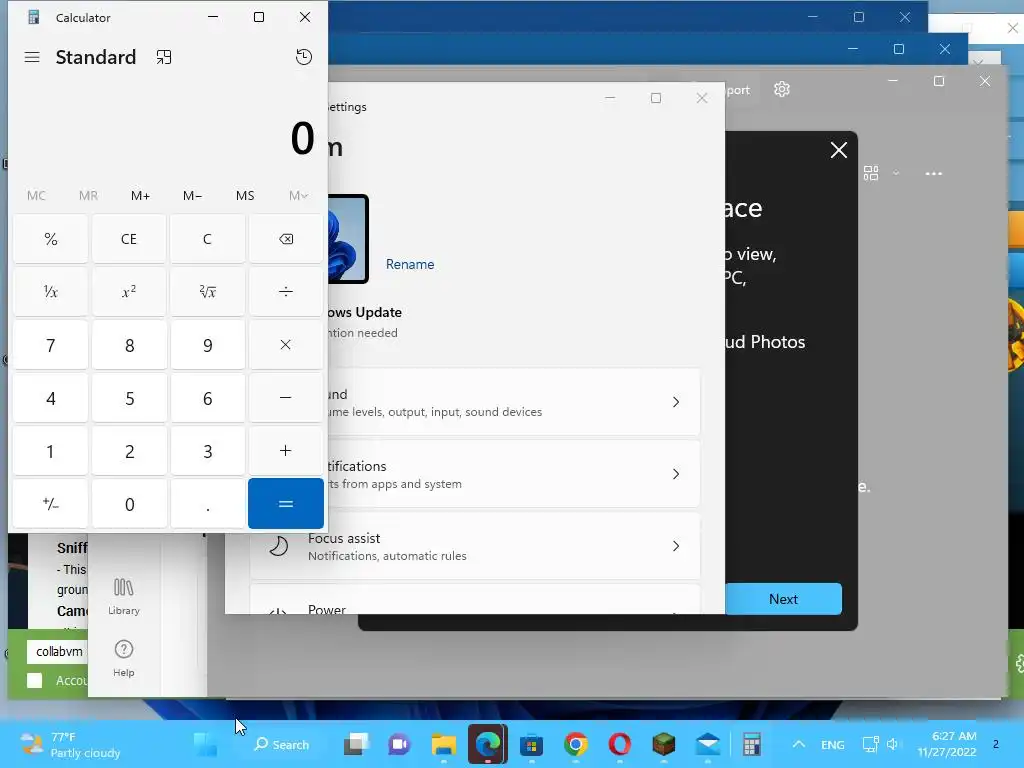Screen dimensions: 1024x768
Task: Open the clock and date flyout
Action: pyautogui.click(x=947, y=744)
